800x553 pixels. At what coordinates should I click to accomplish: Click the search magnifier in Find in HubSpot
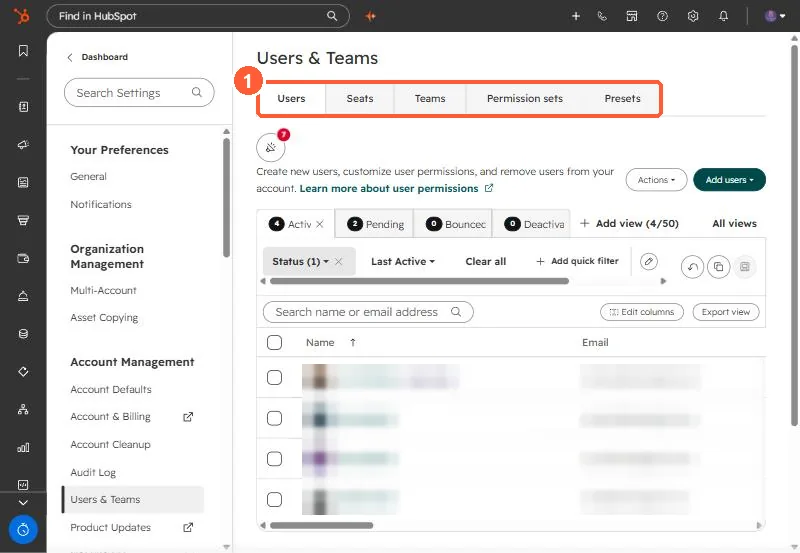pos(332,16)
